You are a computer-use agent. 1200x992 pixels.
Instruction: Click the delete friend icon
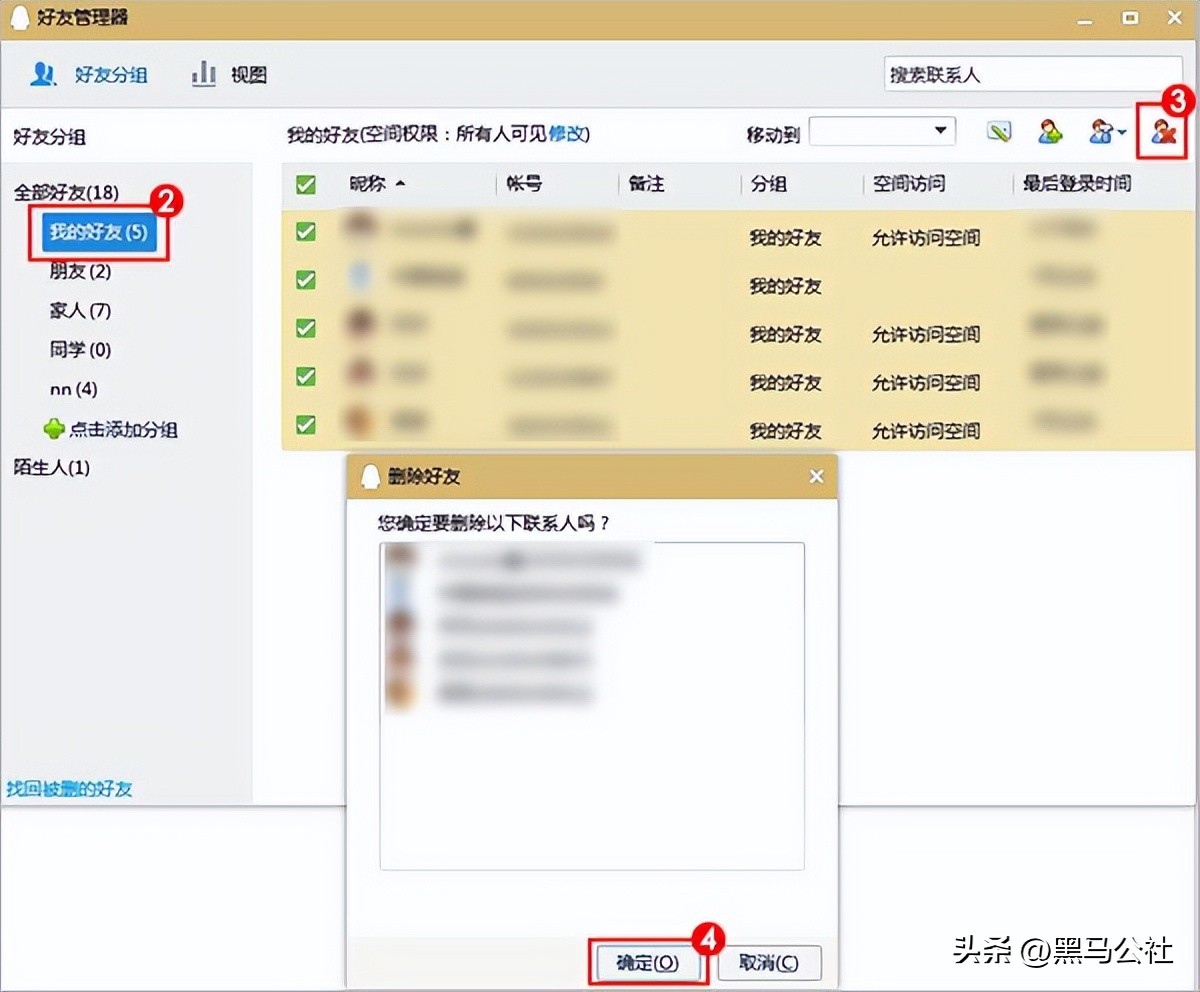pyautogui.click(x=1162, y=131)
